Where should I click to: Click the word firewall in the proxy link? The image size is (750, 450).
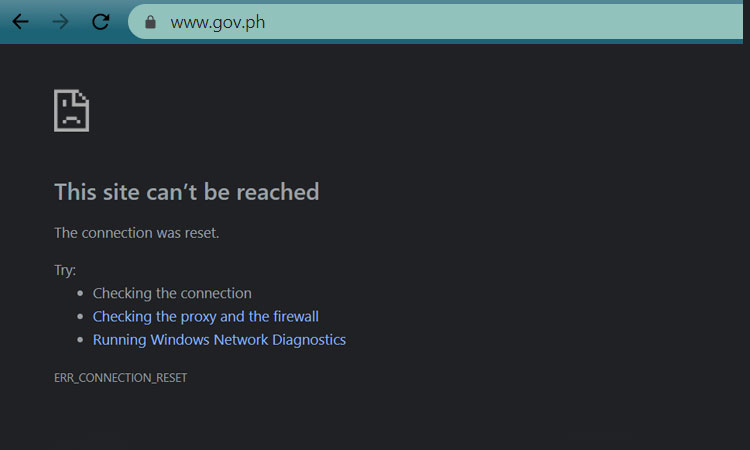tap(296, 316)
